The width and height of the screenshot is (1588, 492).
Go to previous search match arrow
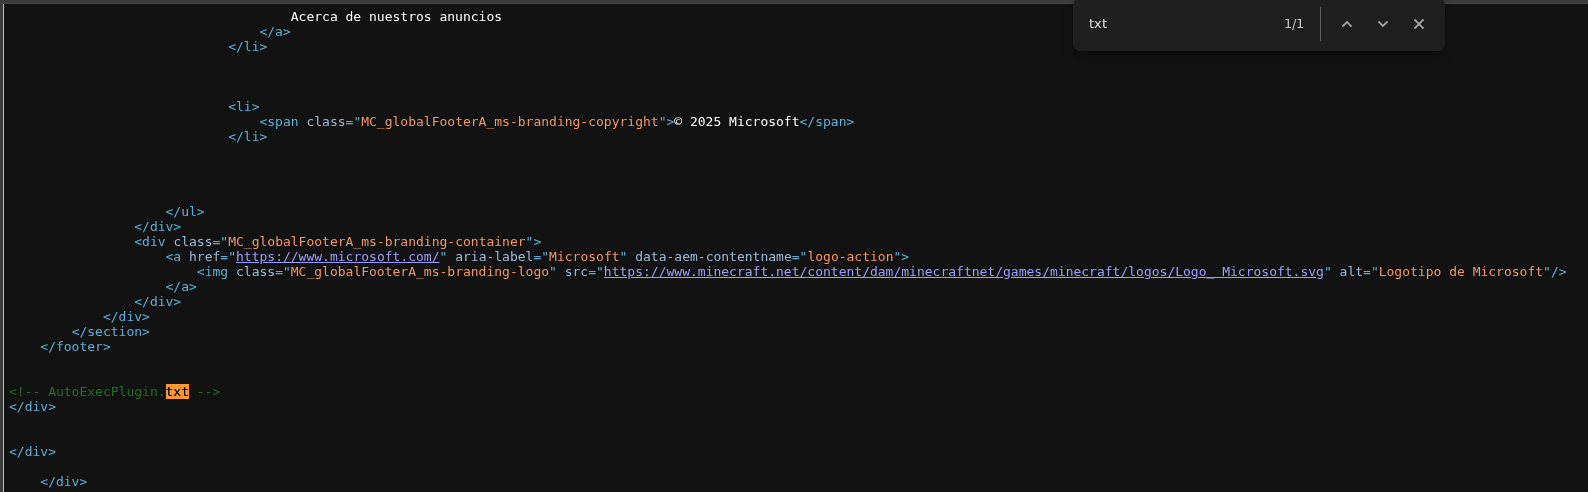[x=1347, y=24]
